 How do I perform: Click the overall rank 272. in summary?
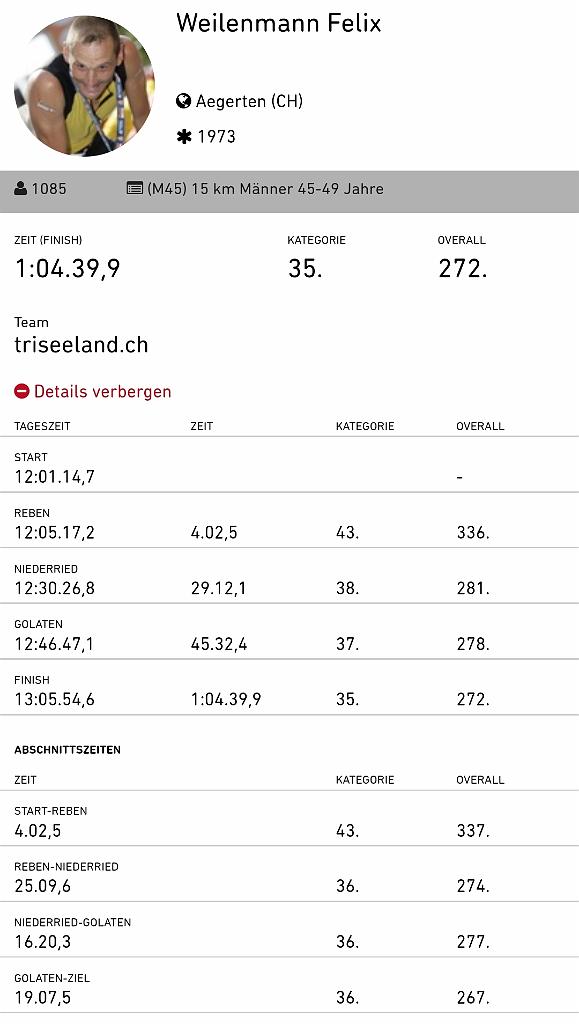click(x=462, y=268)
